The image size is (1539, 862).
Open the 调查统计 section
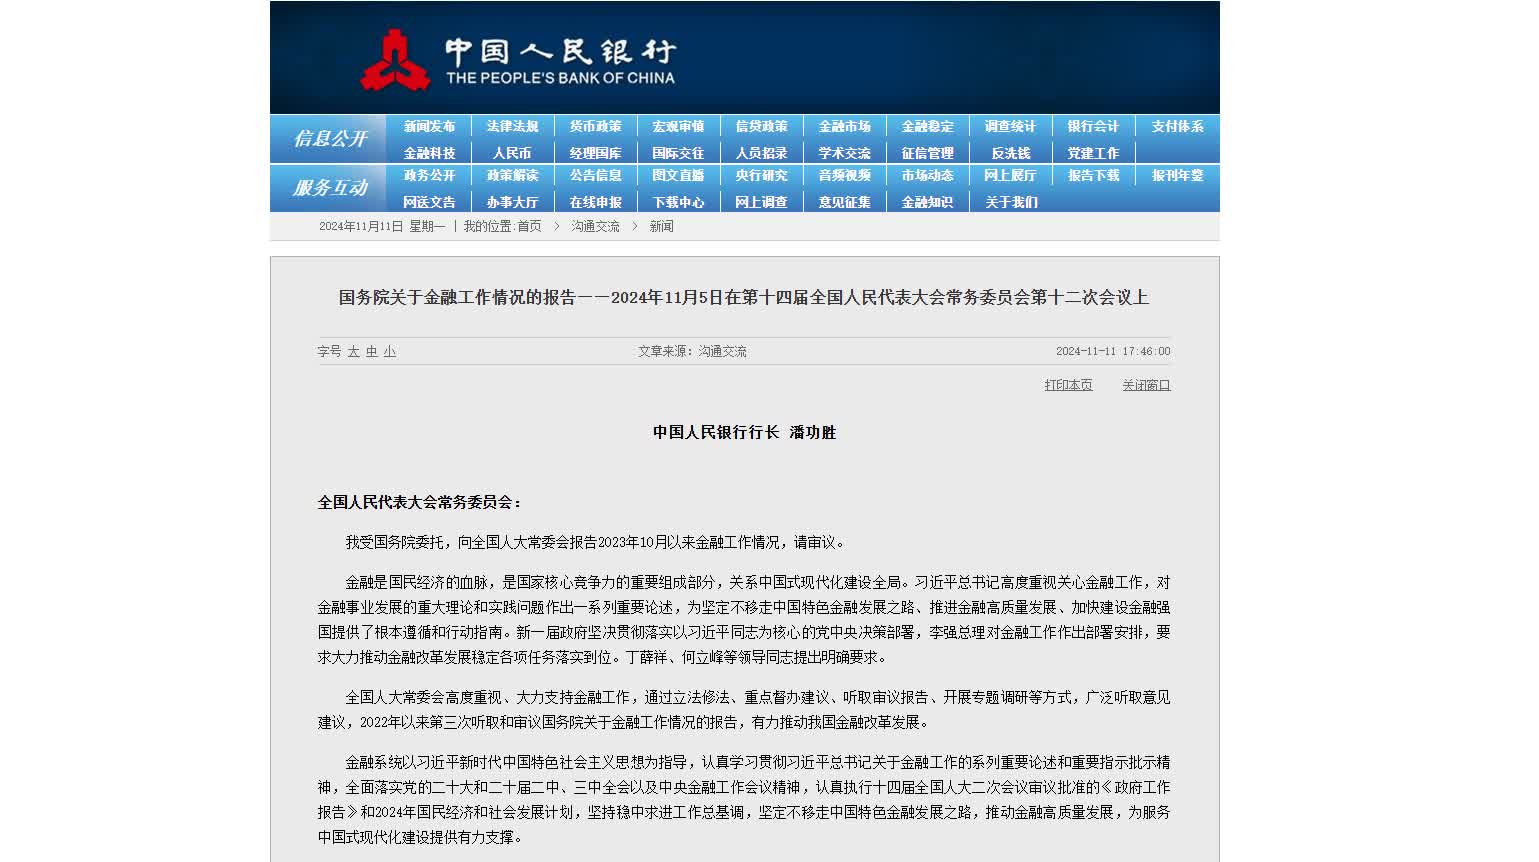1010,127
